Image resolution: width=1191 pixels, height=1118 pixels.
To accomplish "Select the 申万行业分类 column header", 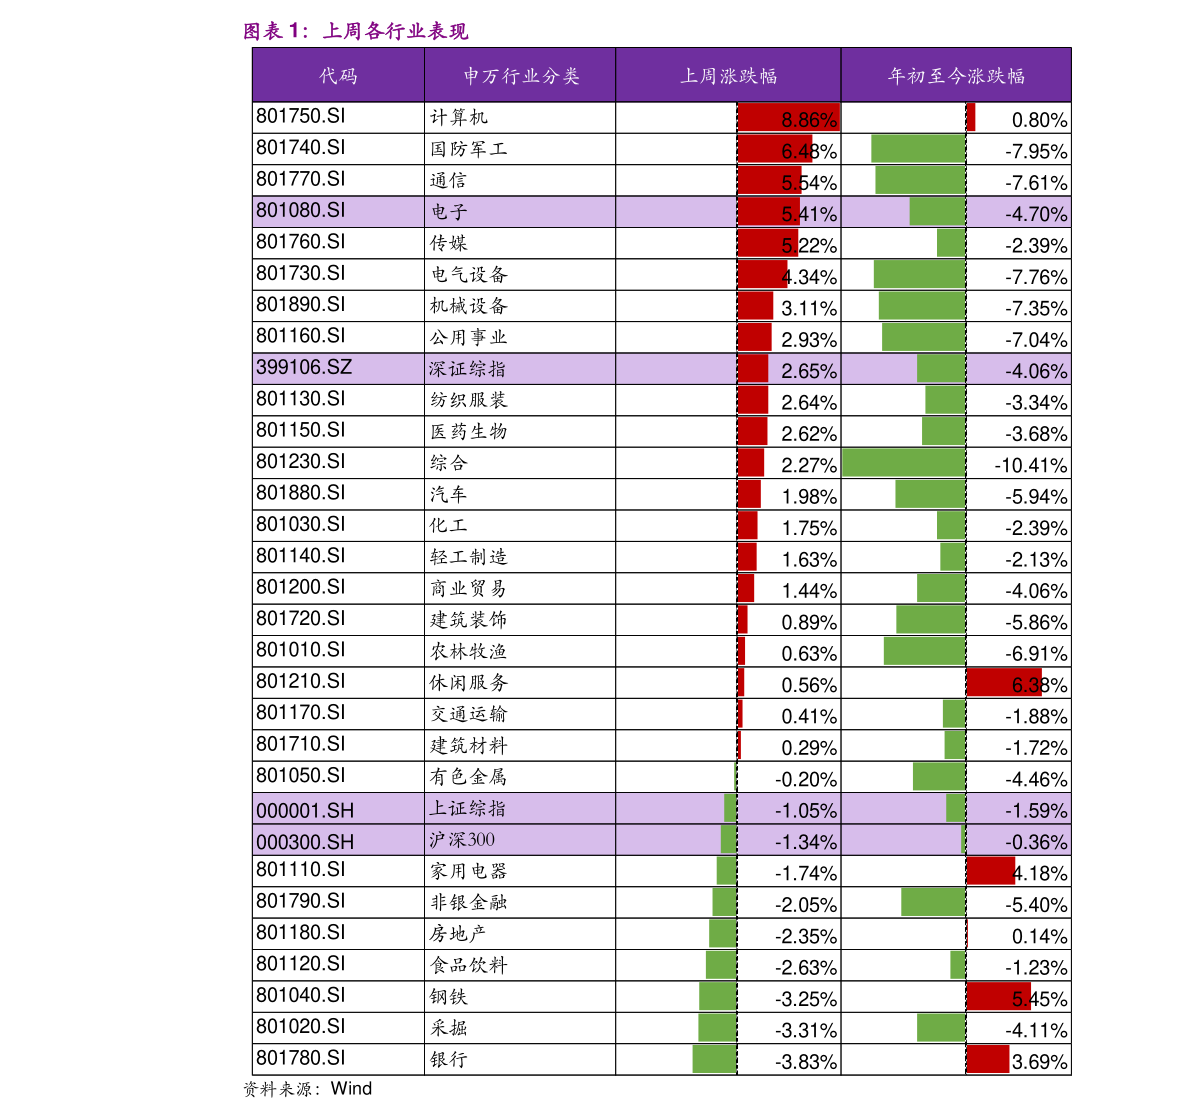I will coord(520,76).
